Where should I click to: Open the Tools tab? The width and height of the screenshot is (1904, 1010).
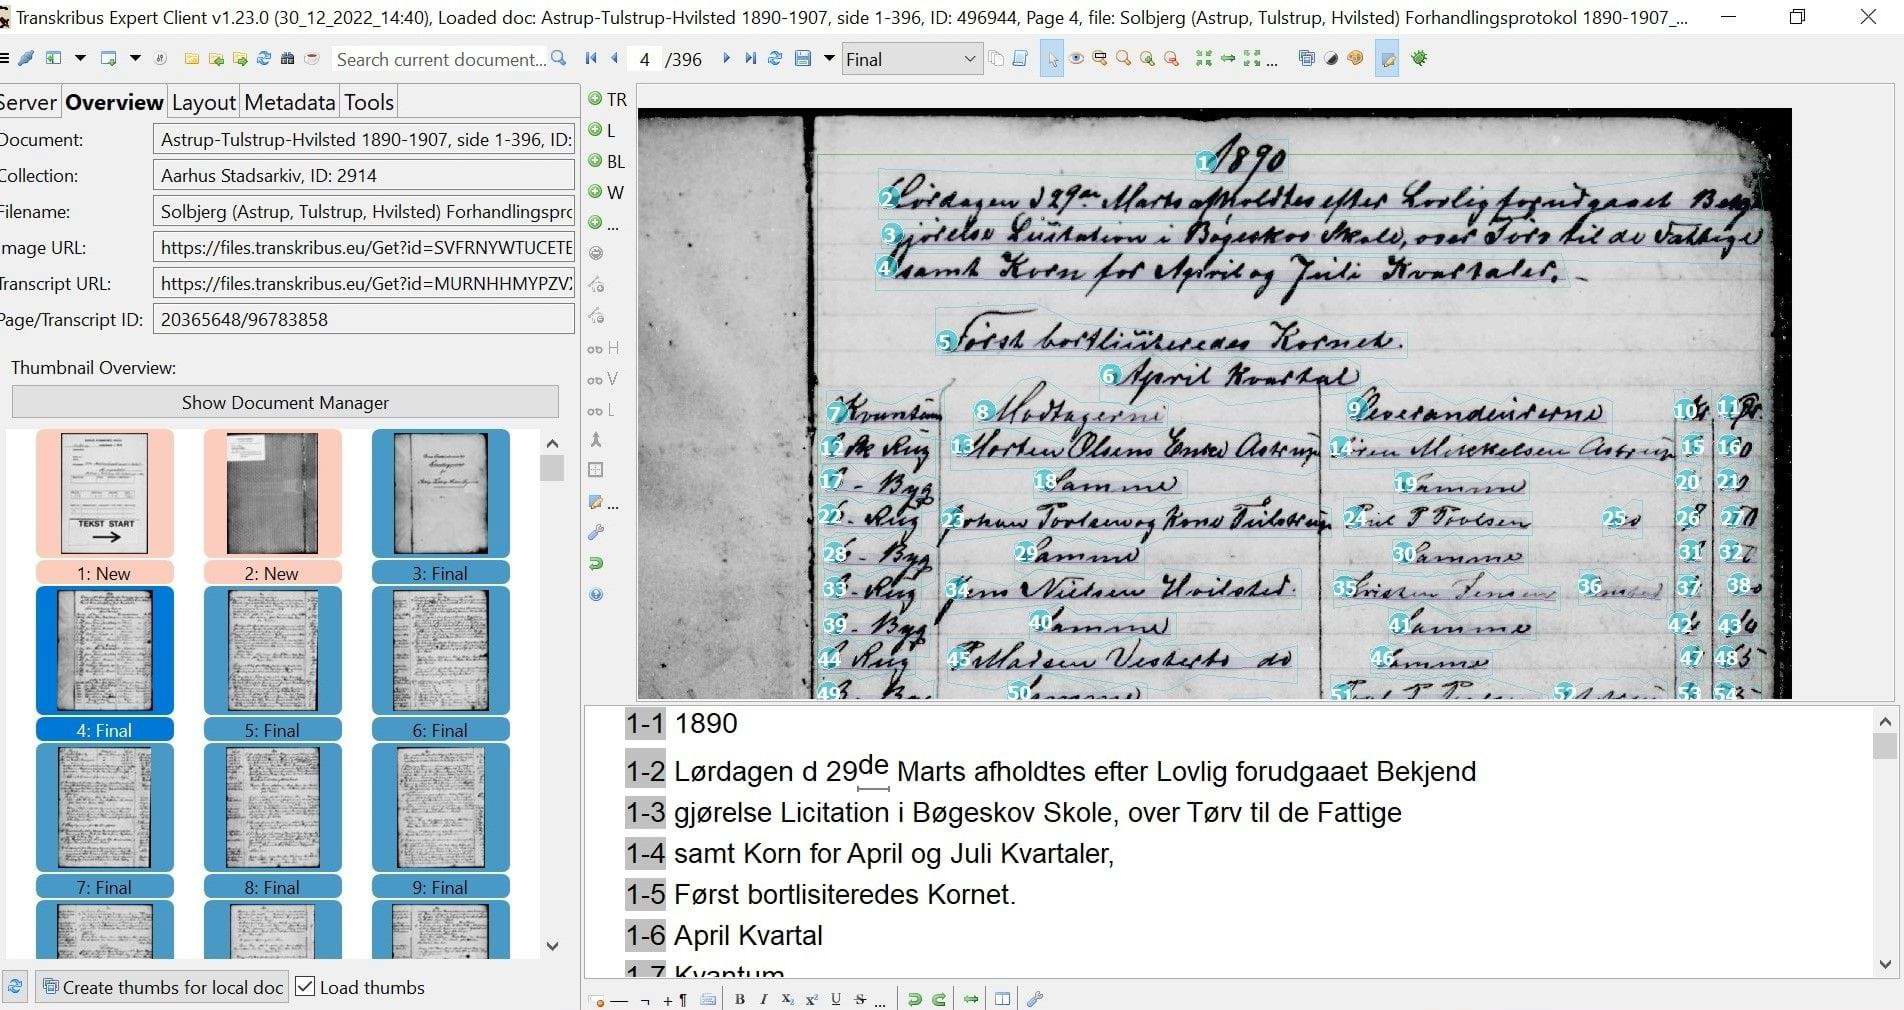(x=369, y=102)
